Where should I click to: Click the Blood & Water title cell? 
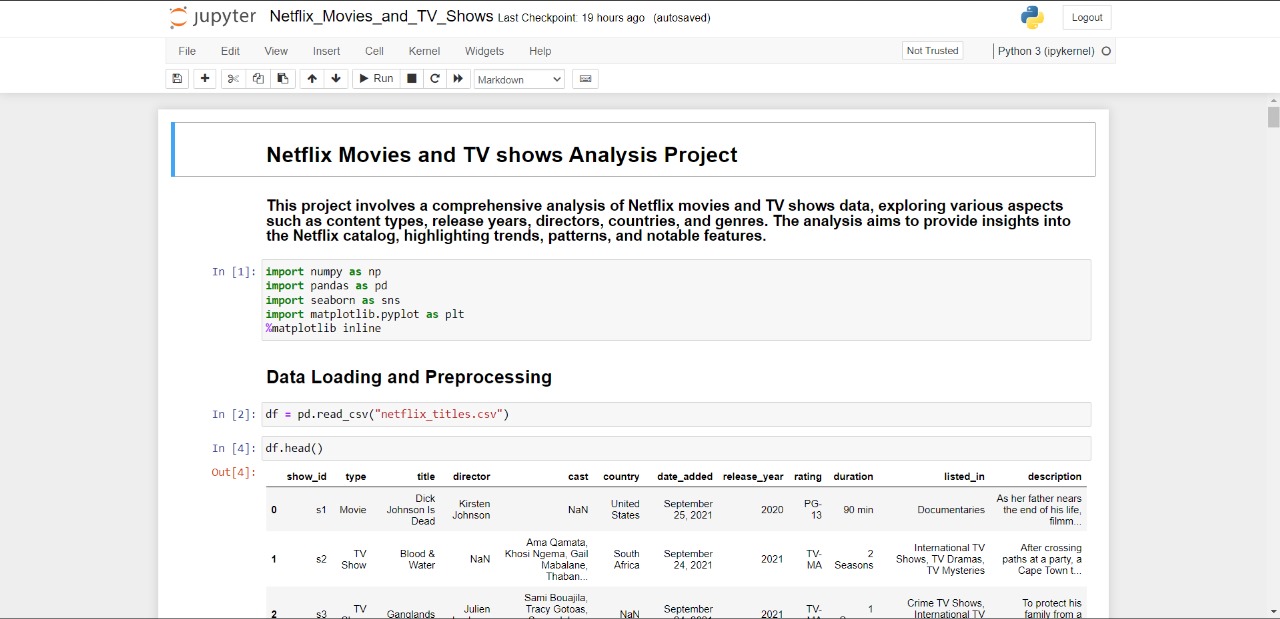417,559
